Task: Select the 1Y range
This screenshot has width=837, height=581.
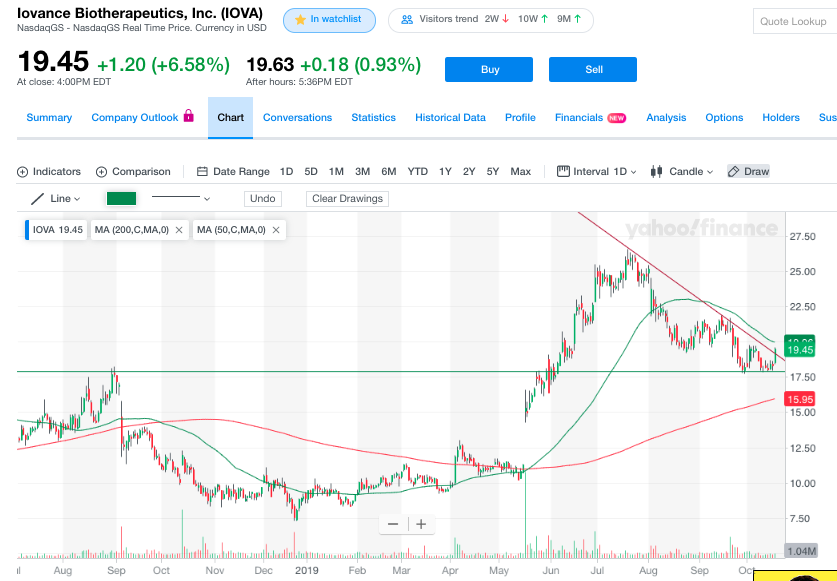Action: (445, 171)
